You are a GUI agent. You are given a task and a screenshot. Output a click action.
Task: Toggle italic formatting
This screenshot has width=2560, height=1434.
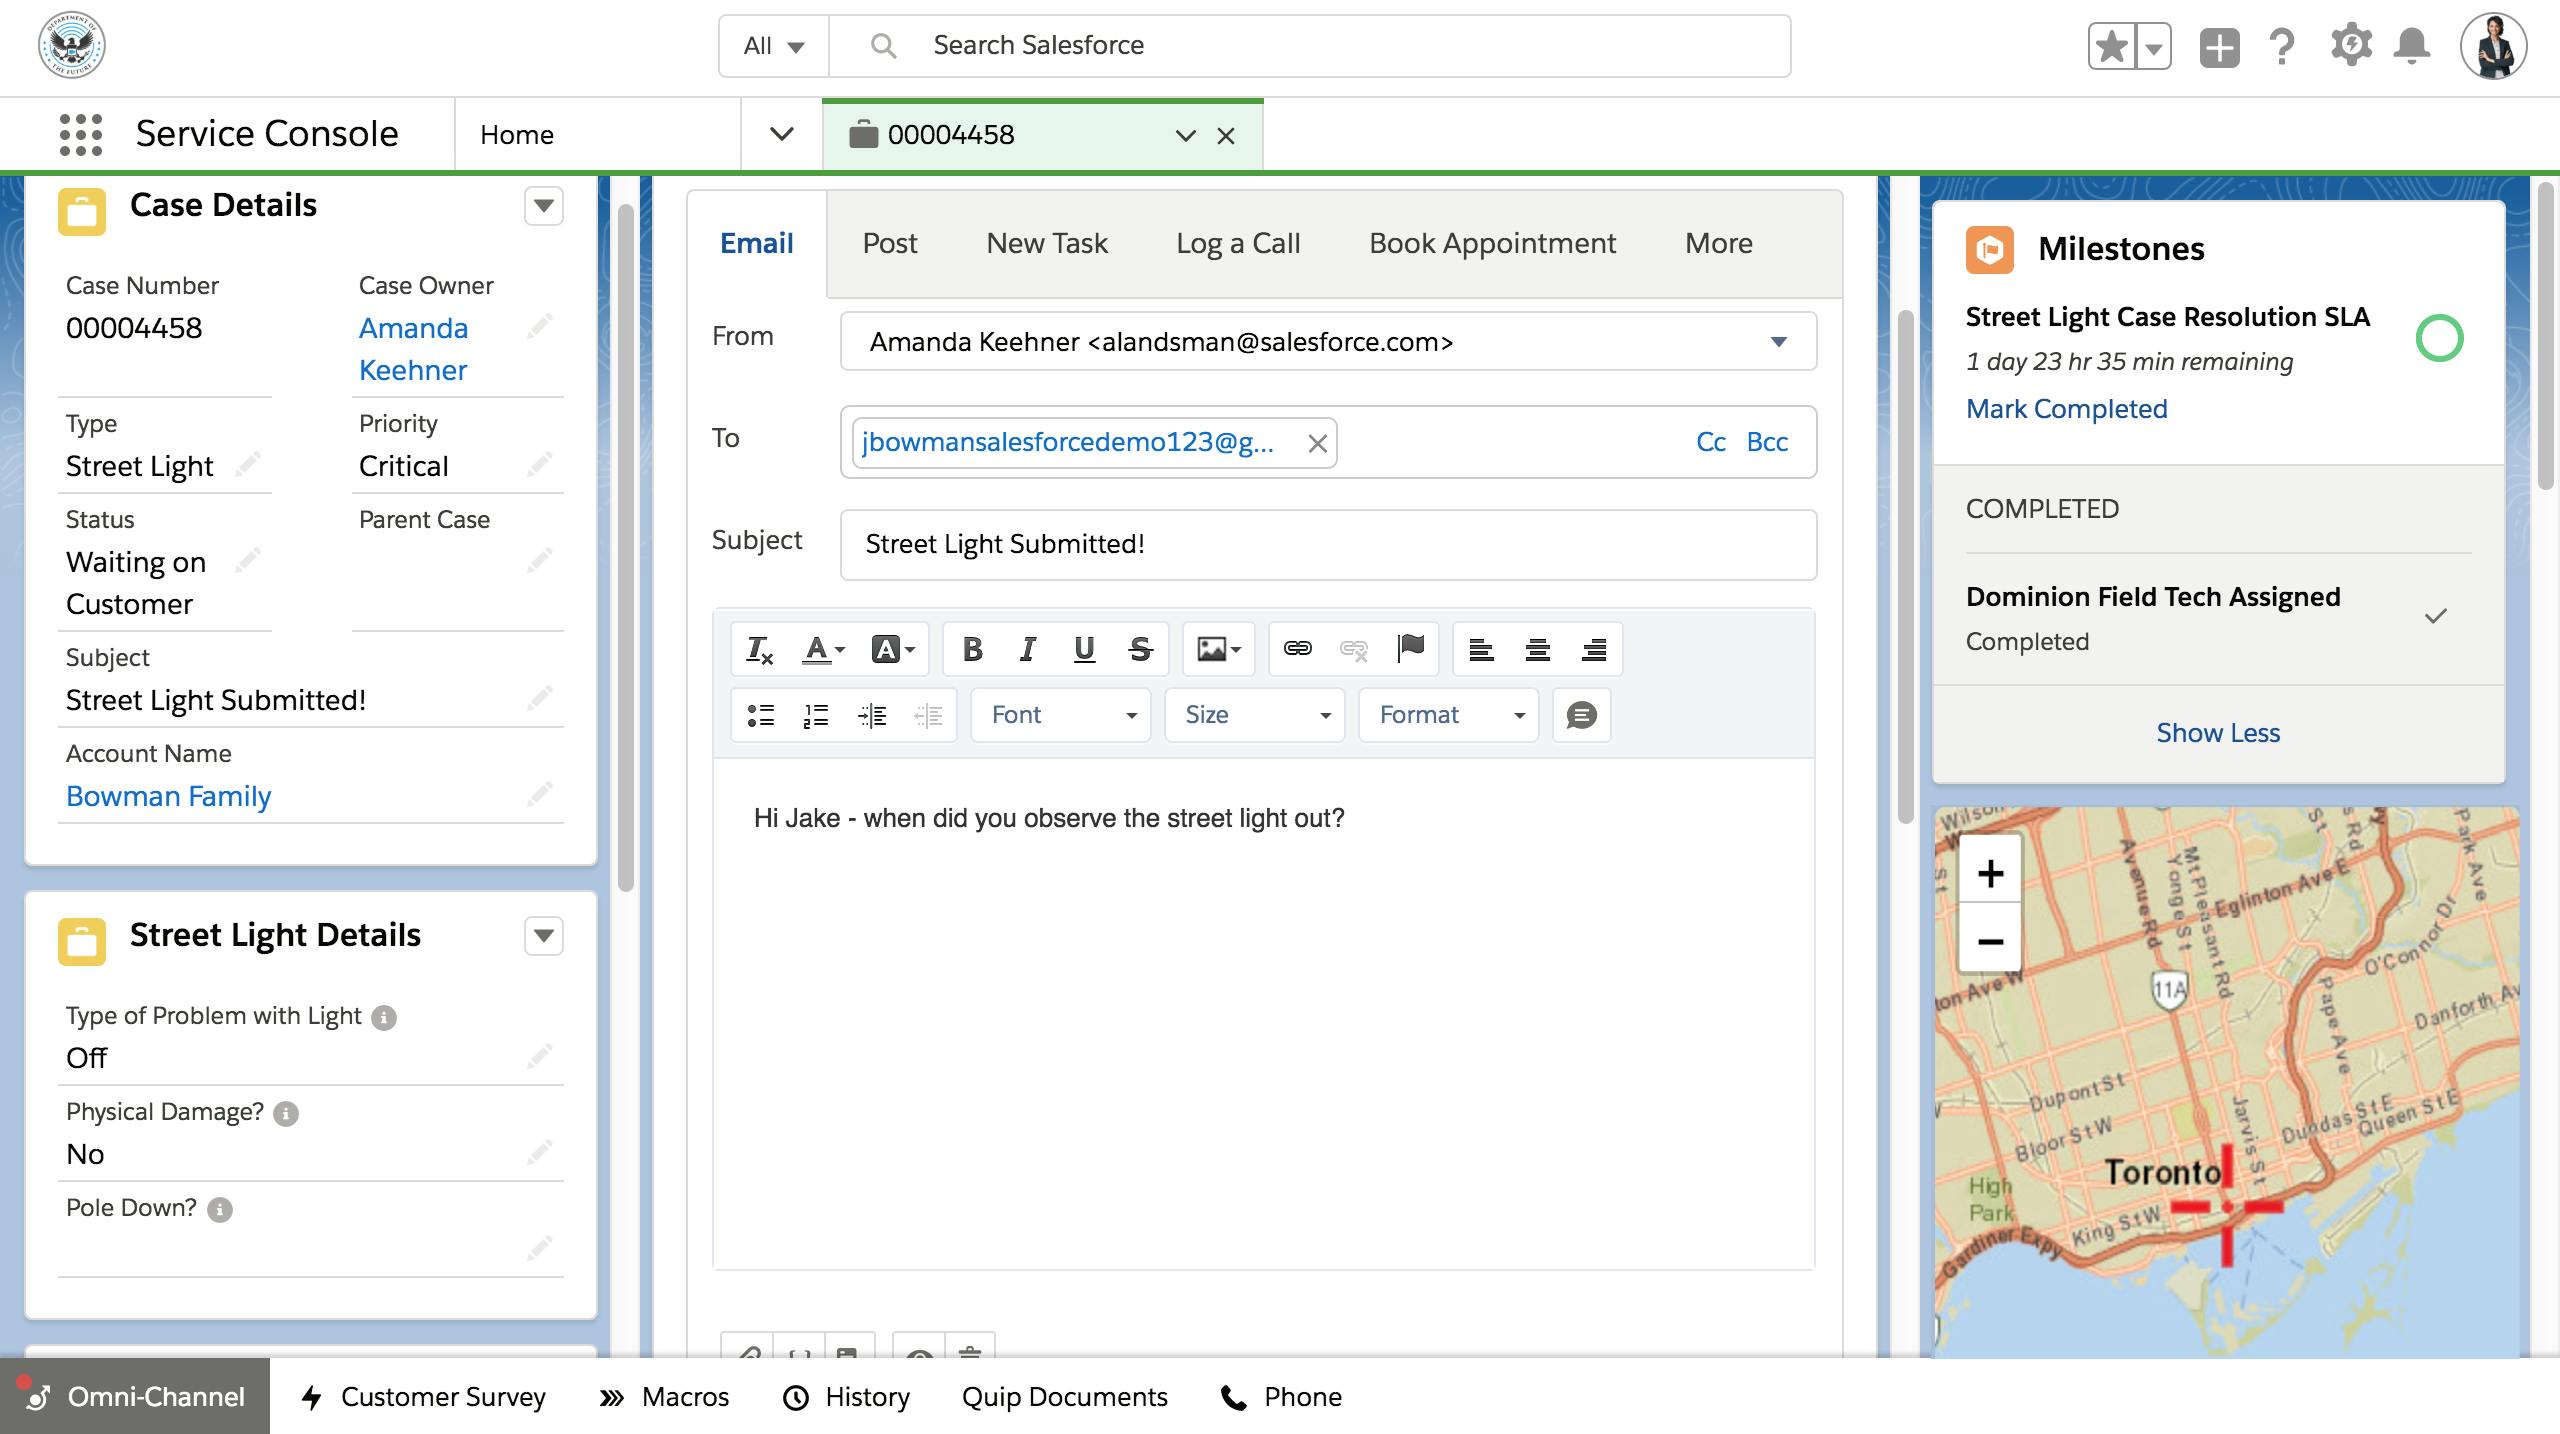[x=1028, y=650]
